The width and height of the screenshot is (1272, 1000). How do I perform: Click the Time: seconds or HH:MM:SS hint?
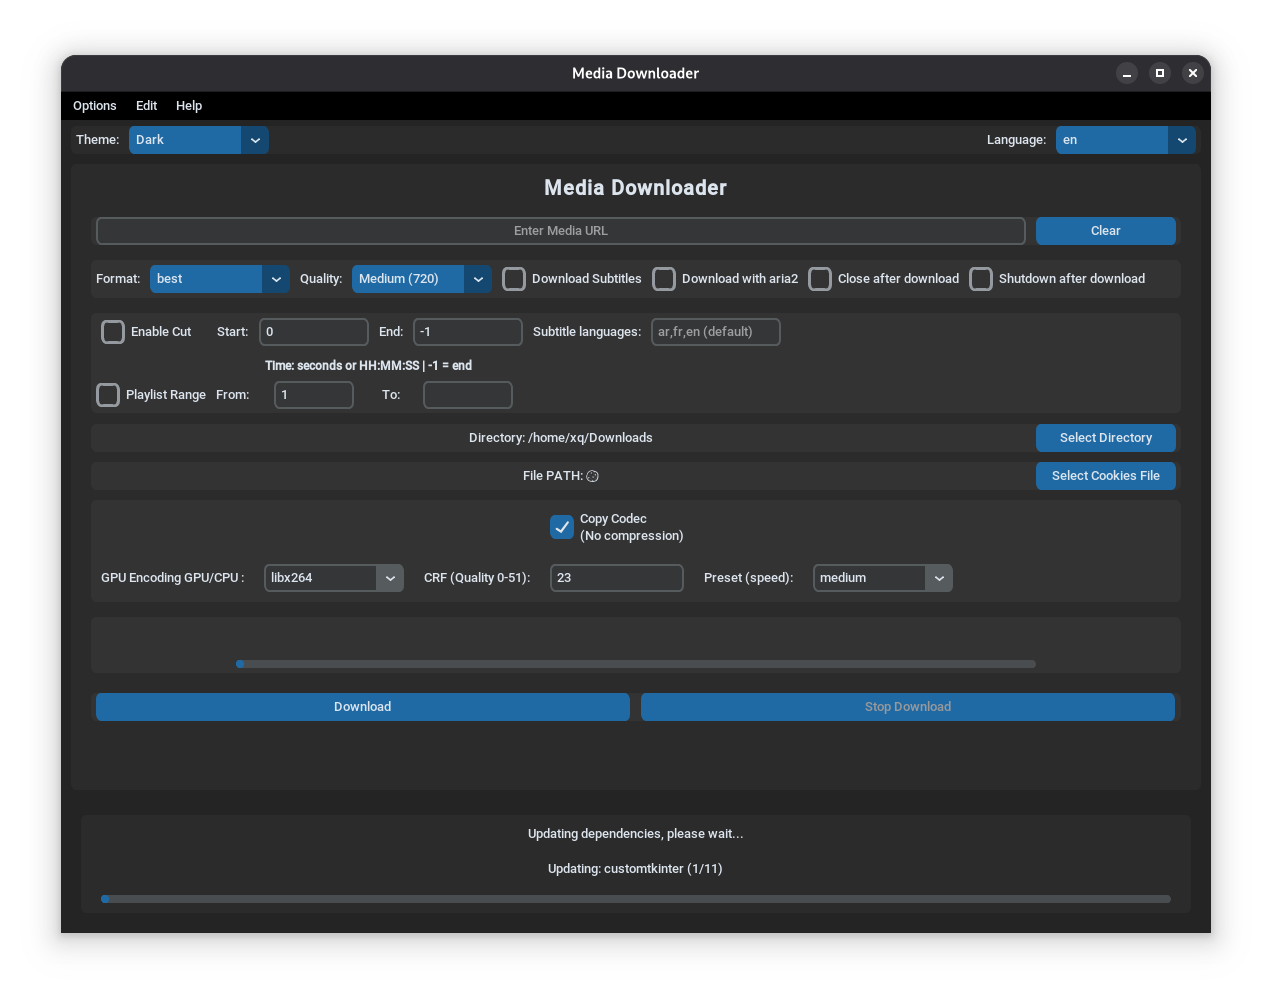tap(368, 366)
